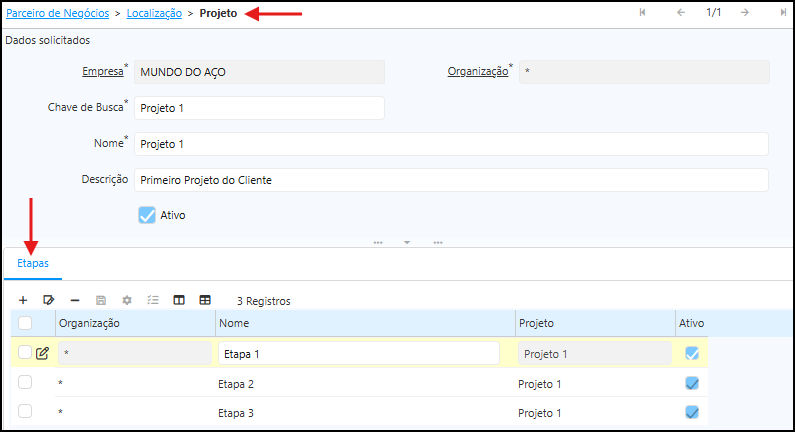
Task: Jump to first record
Action: [642, 12]
